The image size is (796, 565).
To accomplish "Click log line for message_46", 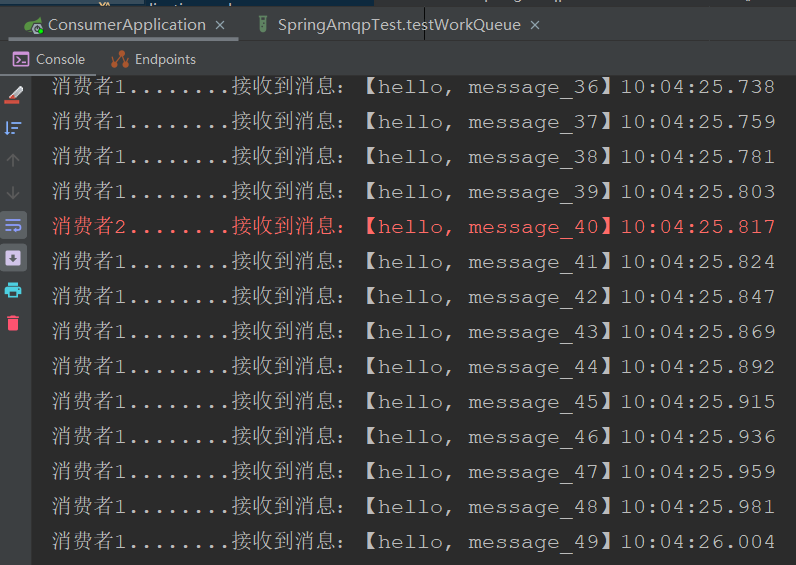I will 413,437.
